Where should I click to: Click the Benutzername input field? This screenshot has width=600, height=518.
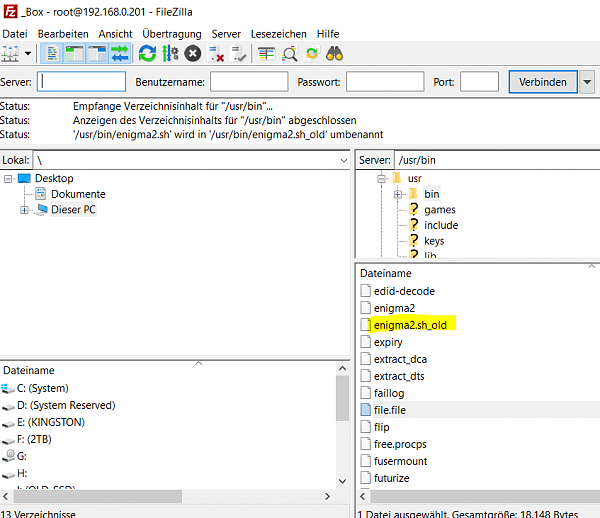249,82
